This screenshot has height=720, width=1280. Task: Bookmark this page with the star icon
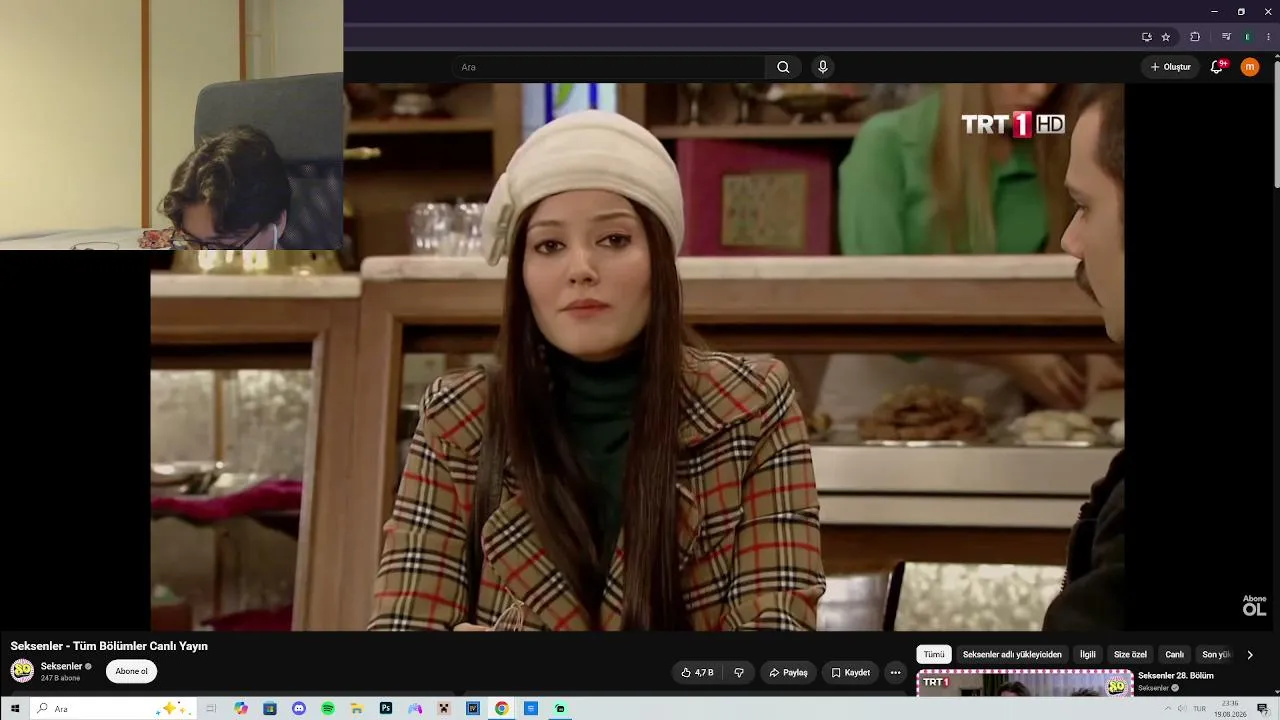click(1166, 37)
